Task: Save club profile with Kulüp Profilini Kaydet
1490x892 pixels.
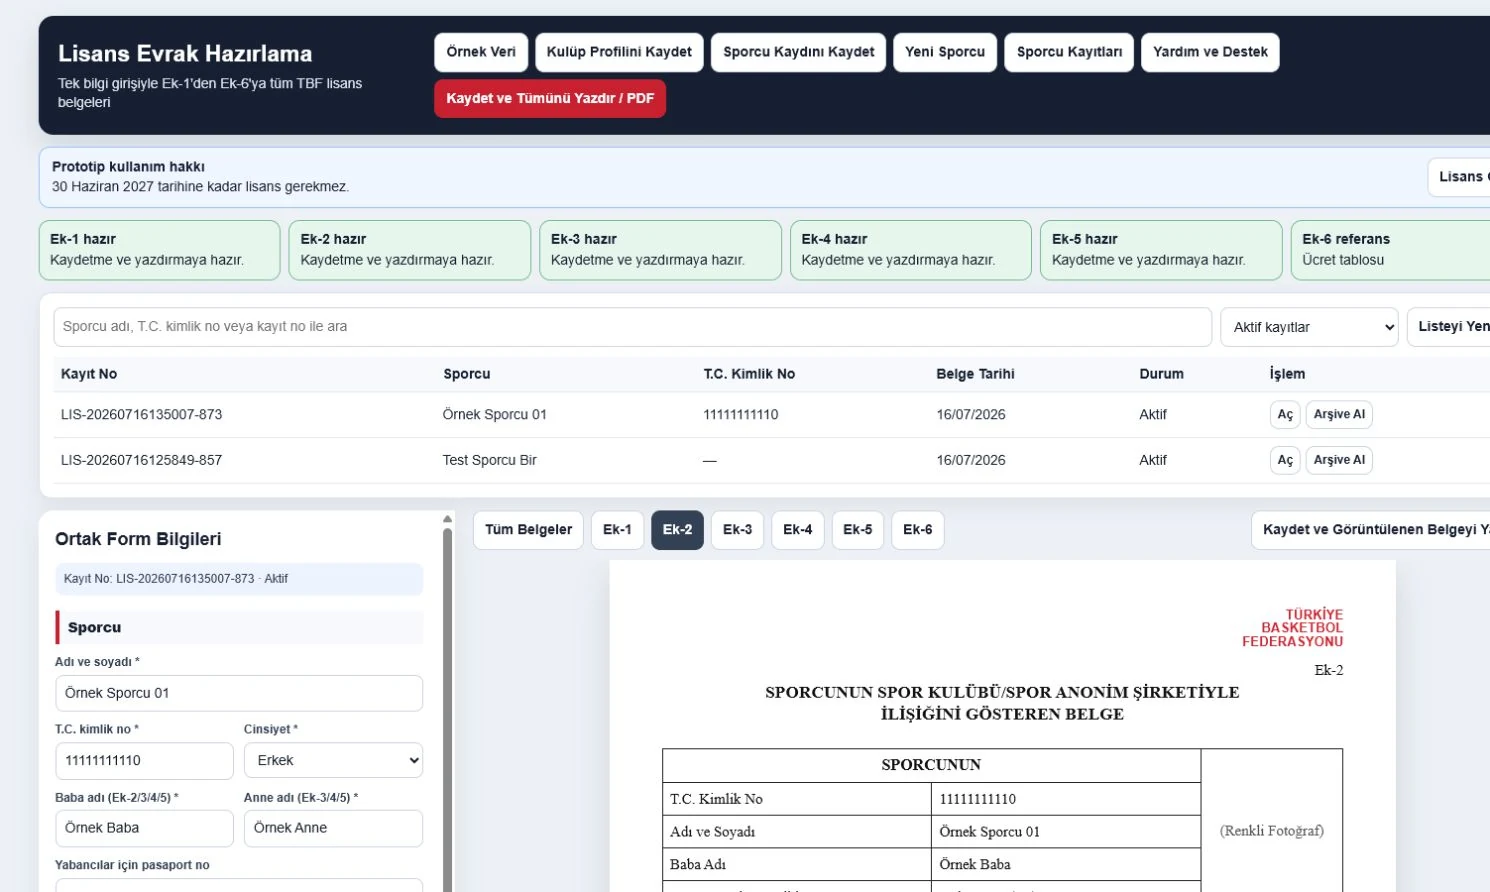Action: pyautogui.click(x=619, y=52)
